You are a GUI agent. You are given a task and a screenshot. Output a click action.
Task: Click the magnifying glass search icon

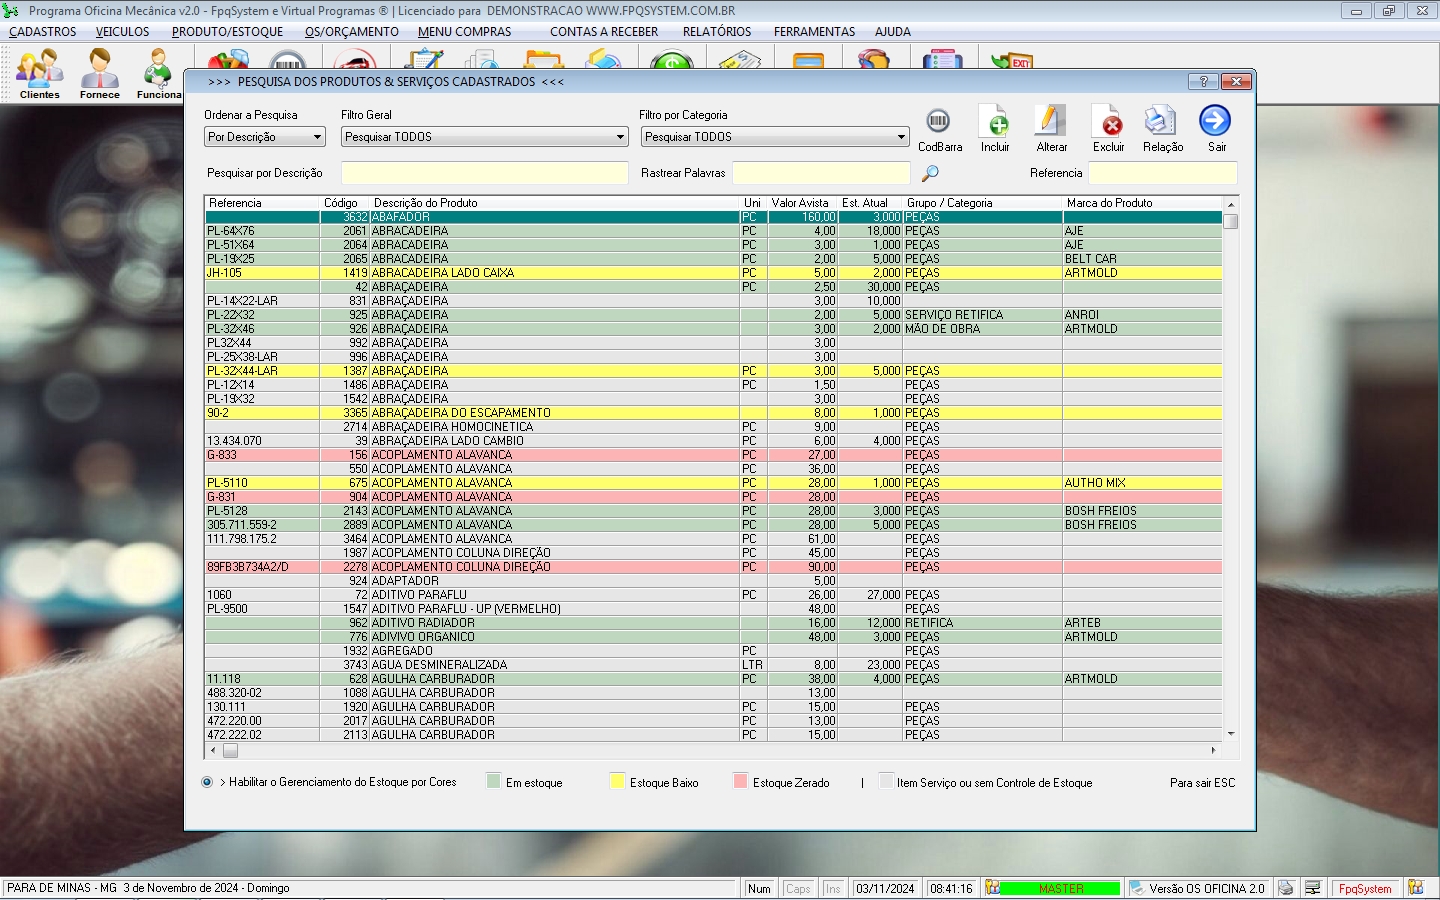pos(930,173)
